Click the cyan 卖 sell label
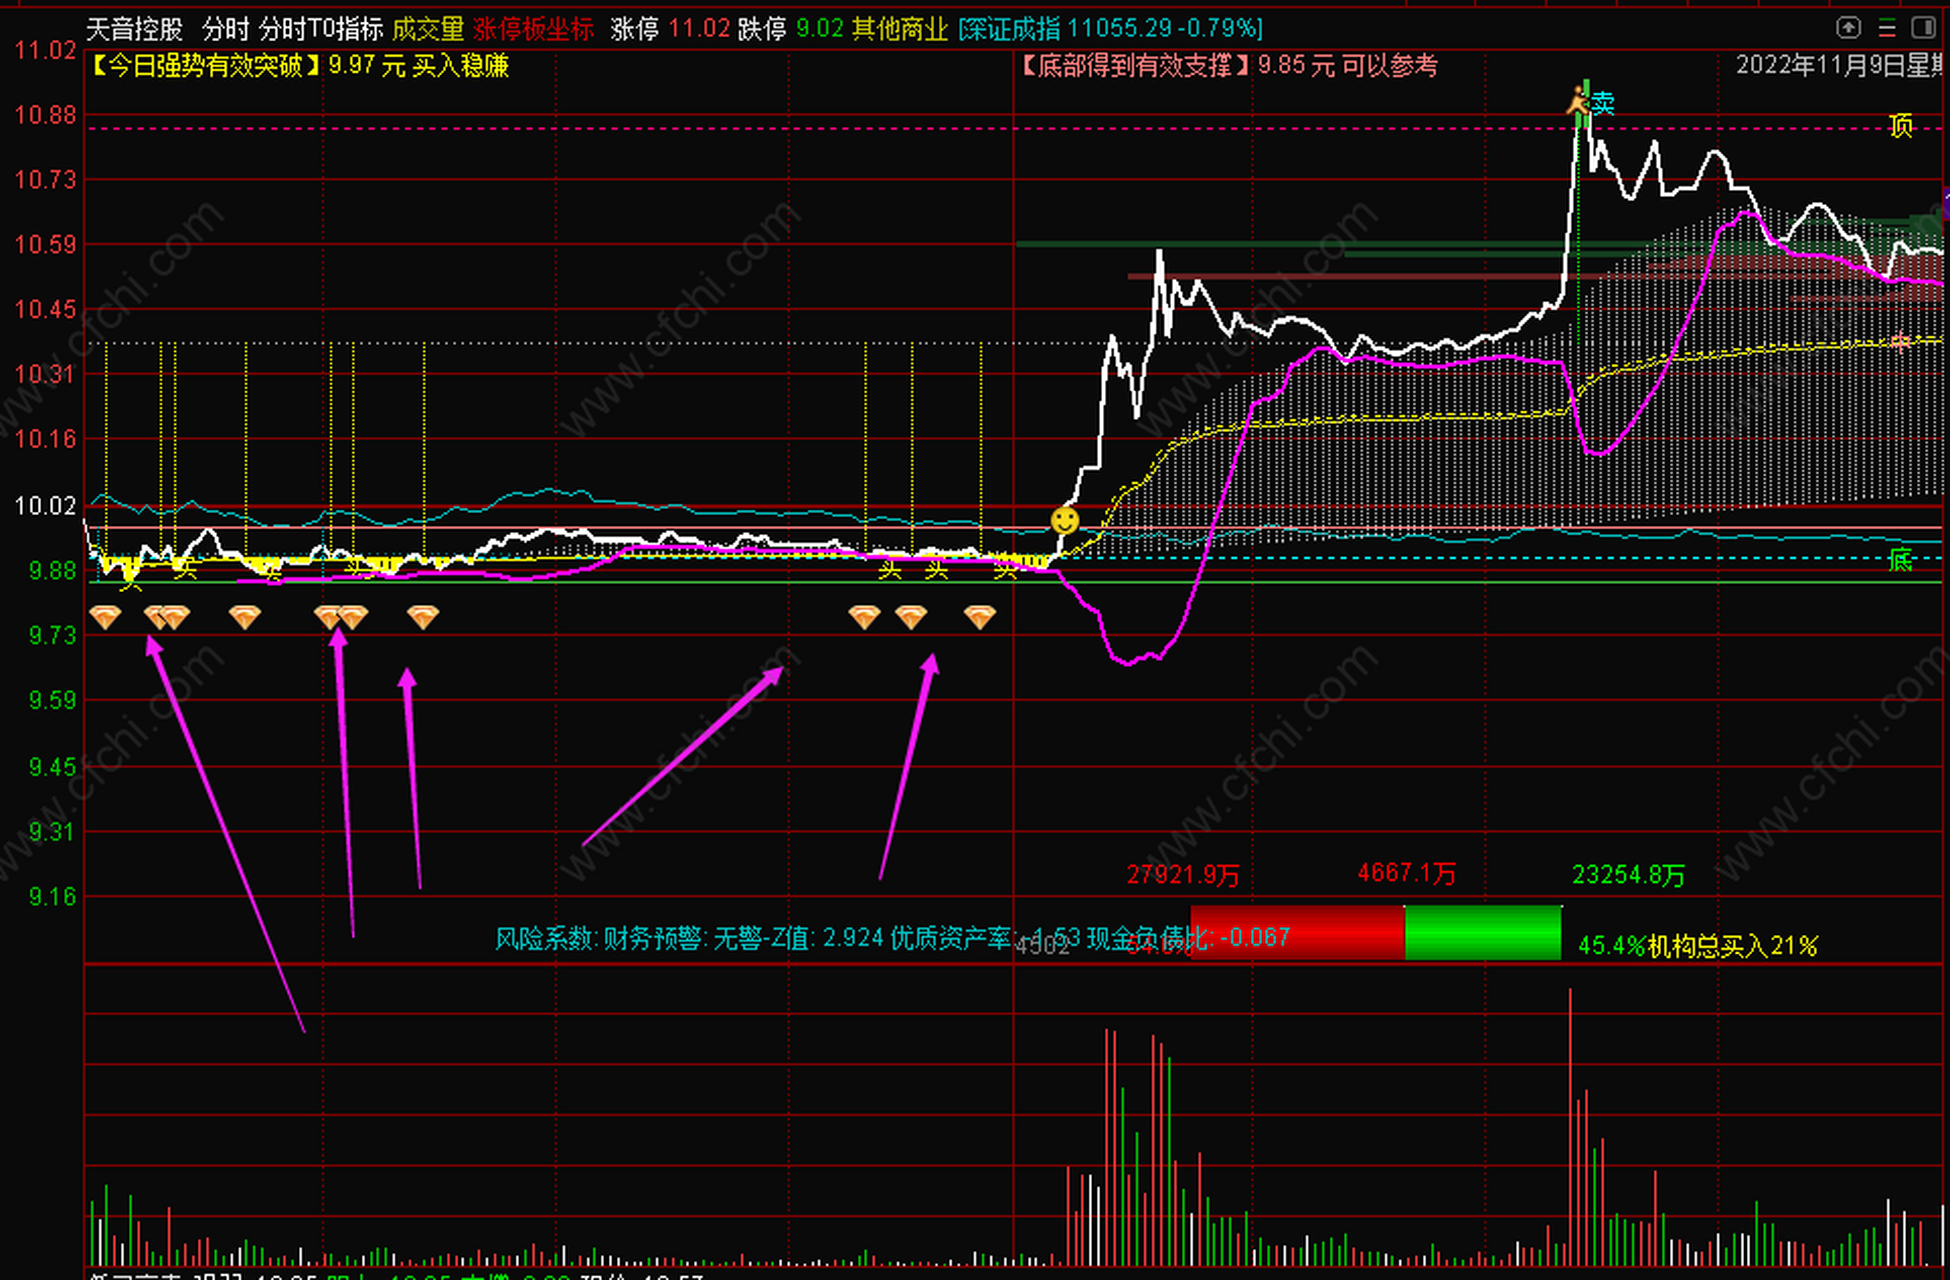1950x1280 pixels. click(x=1603, y=103)
